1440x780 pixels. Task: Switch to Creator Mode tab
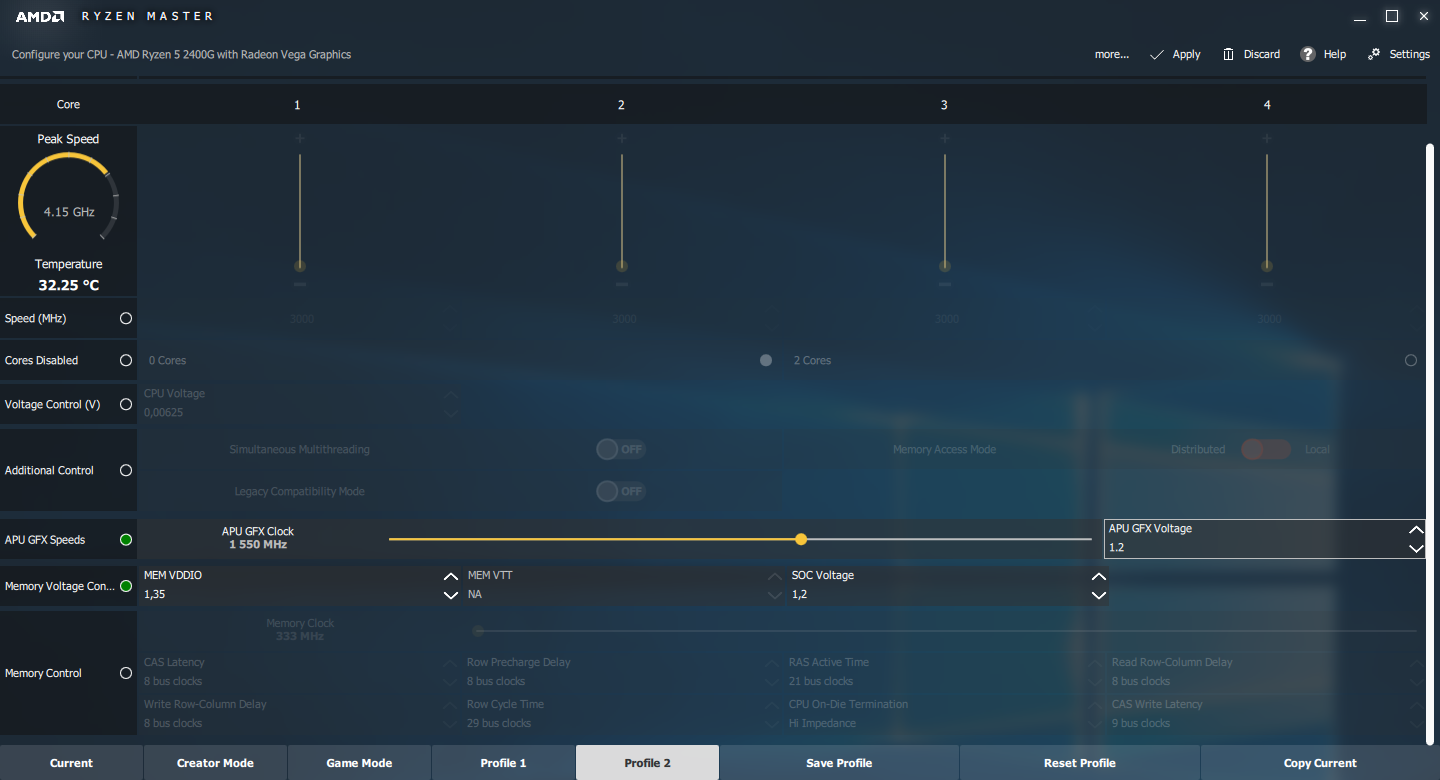pyautogui.click(x=215, y=763)
